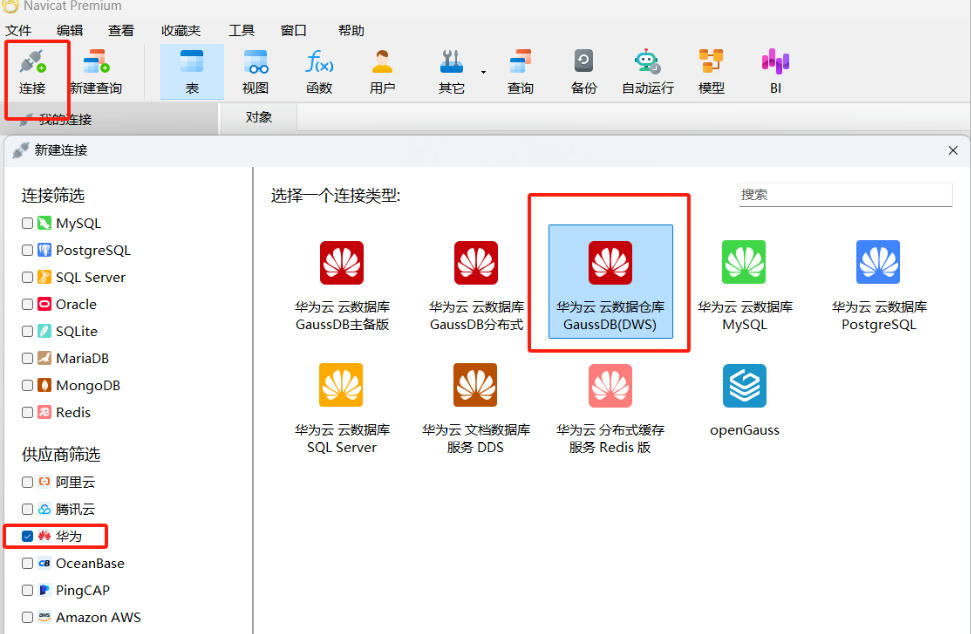Choose 华为云 云数据库 PostgreSQL blue tile
Viewport: 971px width, 634px height.
[x=879, y=285]
